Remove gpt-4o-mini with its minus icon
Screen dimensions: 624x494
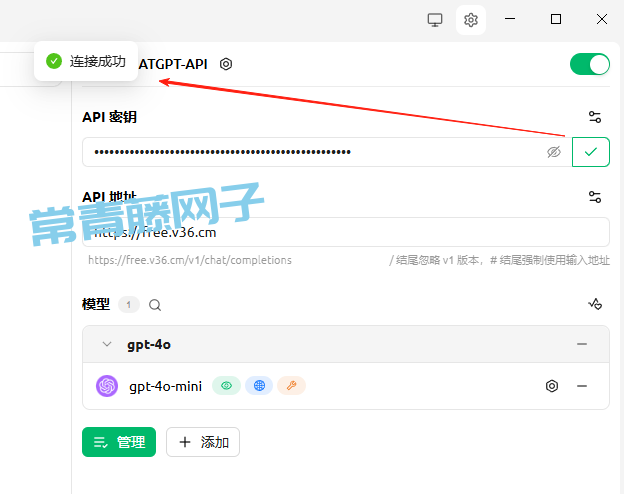coord(582,386)
